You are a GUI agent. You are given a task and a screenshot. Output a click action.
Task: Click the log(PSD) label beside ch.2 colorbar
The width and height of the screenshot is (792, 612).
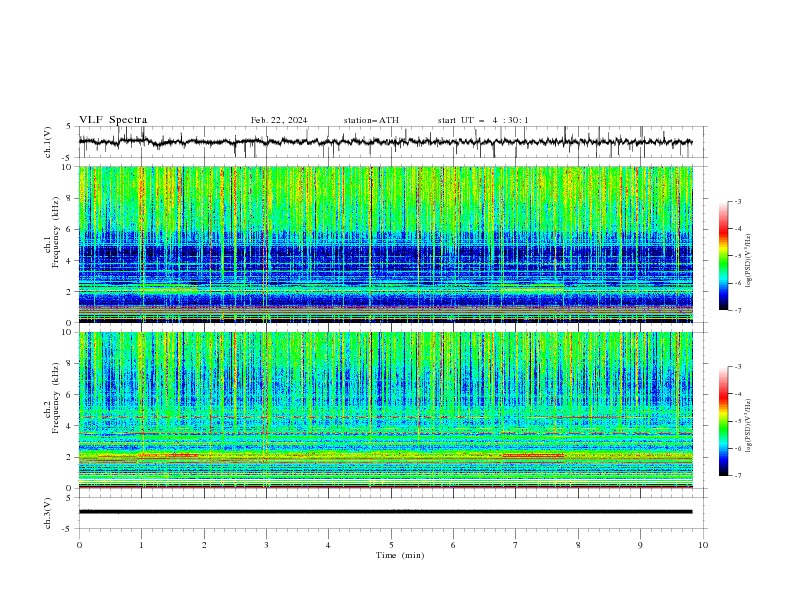[x=748, y=426]
